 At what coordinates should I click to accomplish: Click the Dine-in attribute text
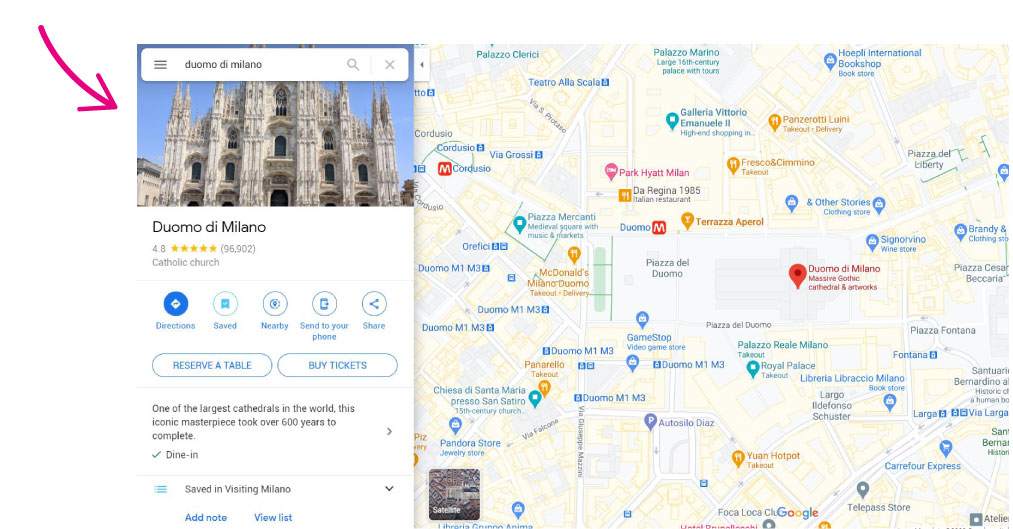182,455
